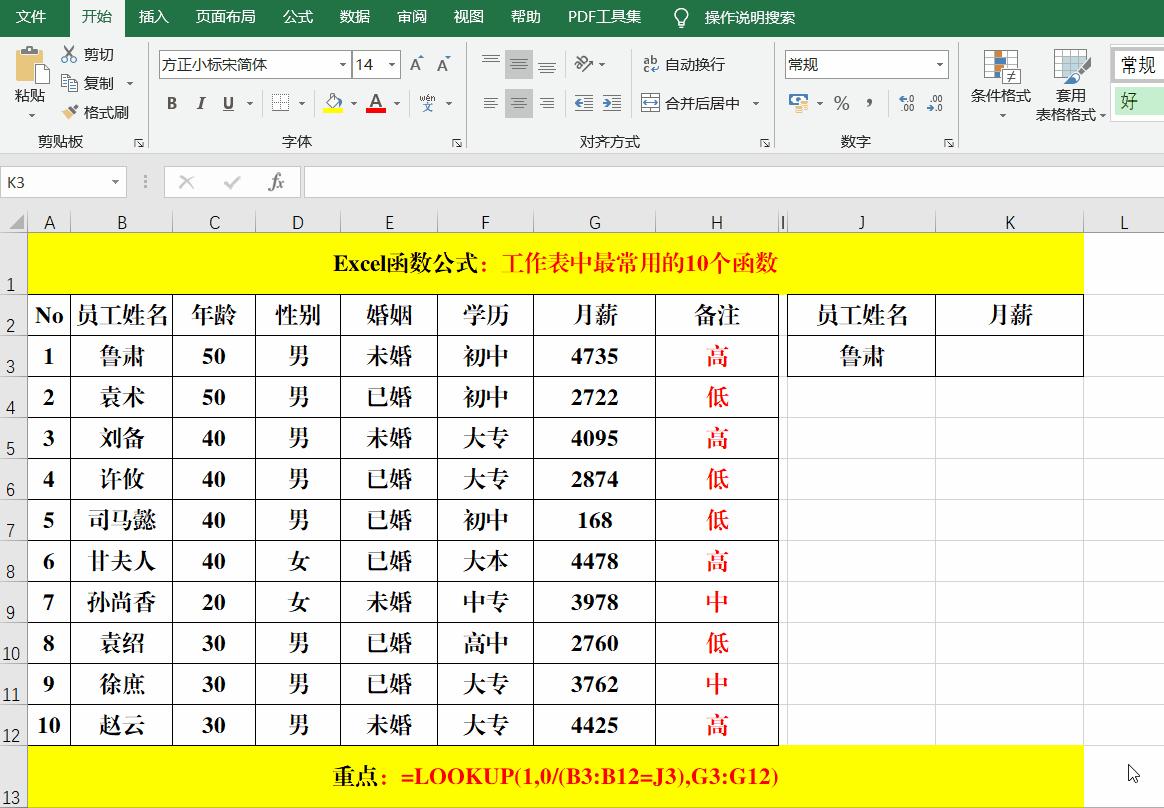The image size is (1164, 808).
Task: Open the font size dropdown
Action: [389, 63]
